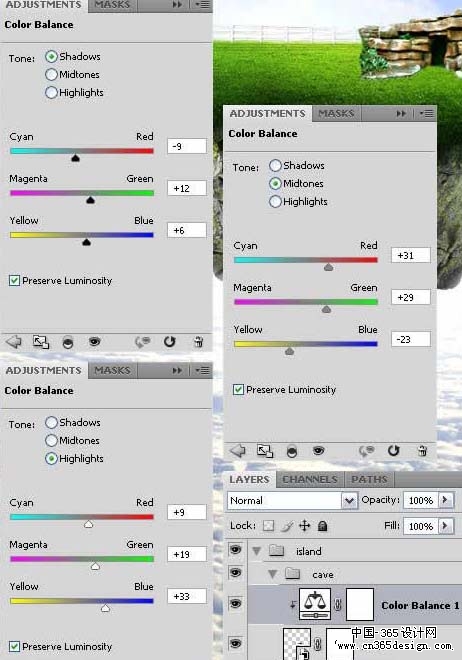The width and height of the screenshot is (462, 660).
Task: Uncheck Preserve Luminosity in Midtones panel
Action: [x=238, y=389]
